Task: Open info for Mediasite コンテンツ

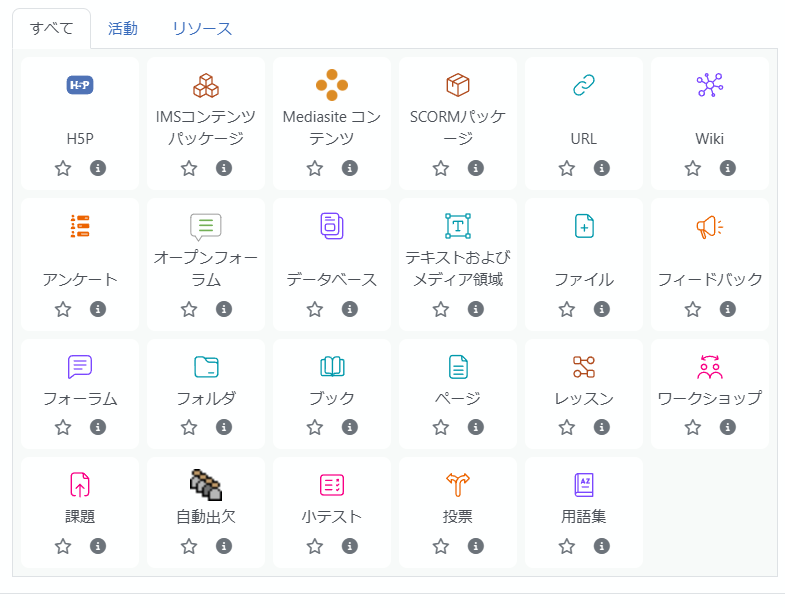Action: [350, 168]
